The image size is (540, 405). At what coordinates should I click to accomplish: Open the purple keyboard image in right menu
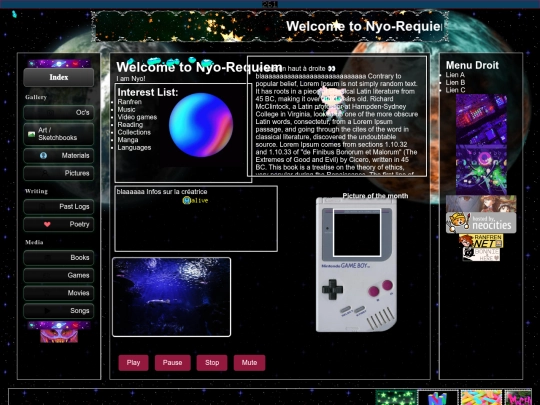pos(481,120)
